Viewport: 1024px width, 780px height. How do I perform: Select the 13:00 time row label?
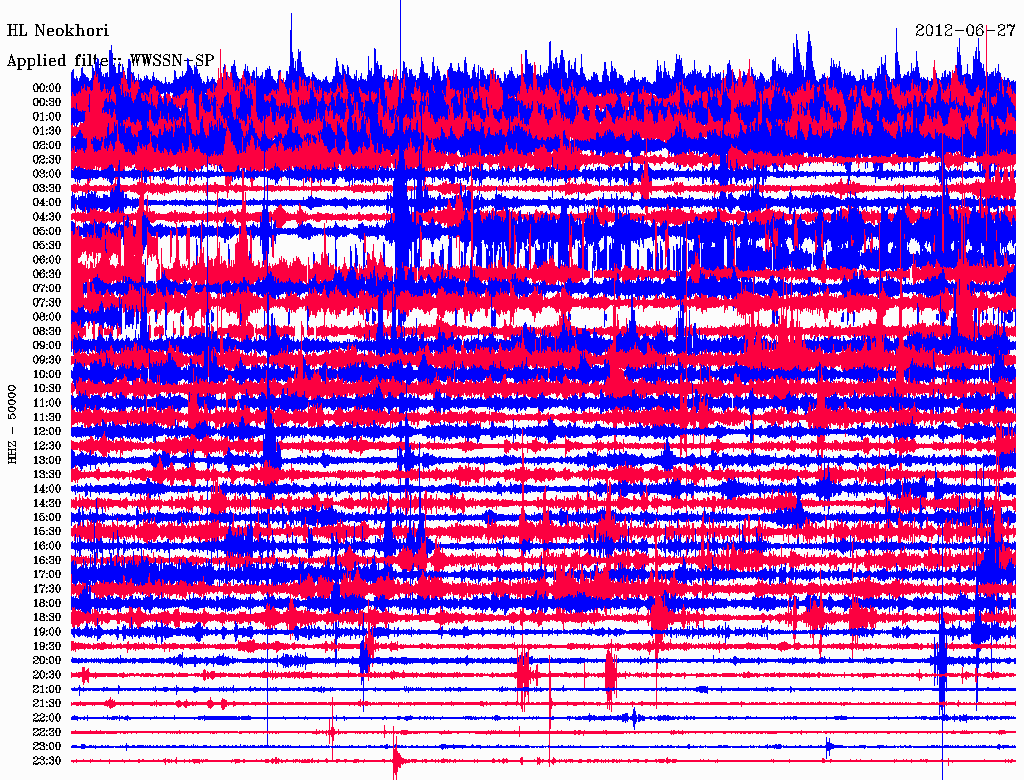point(47,461)
